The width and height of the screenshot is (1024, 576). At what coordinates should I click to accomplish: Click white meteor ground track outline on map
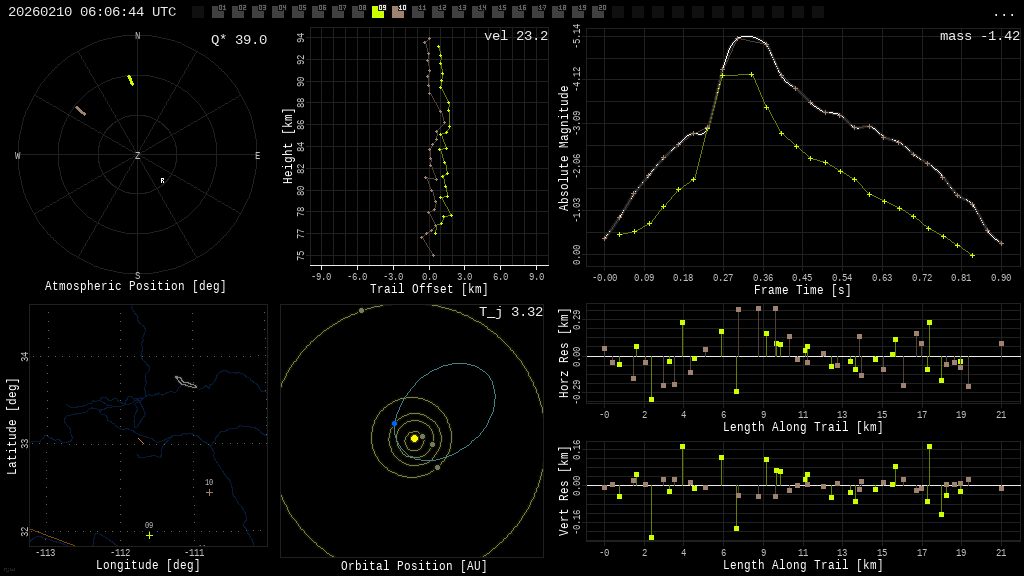185,381
